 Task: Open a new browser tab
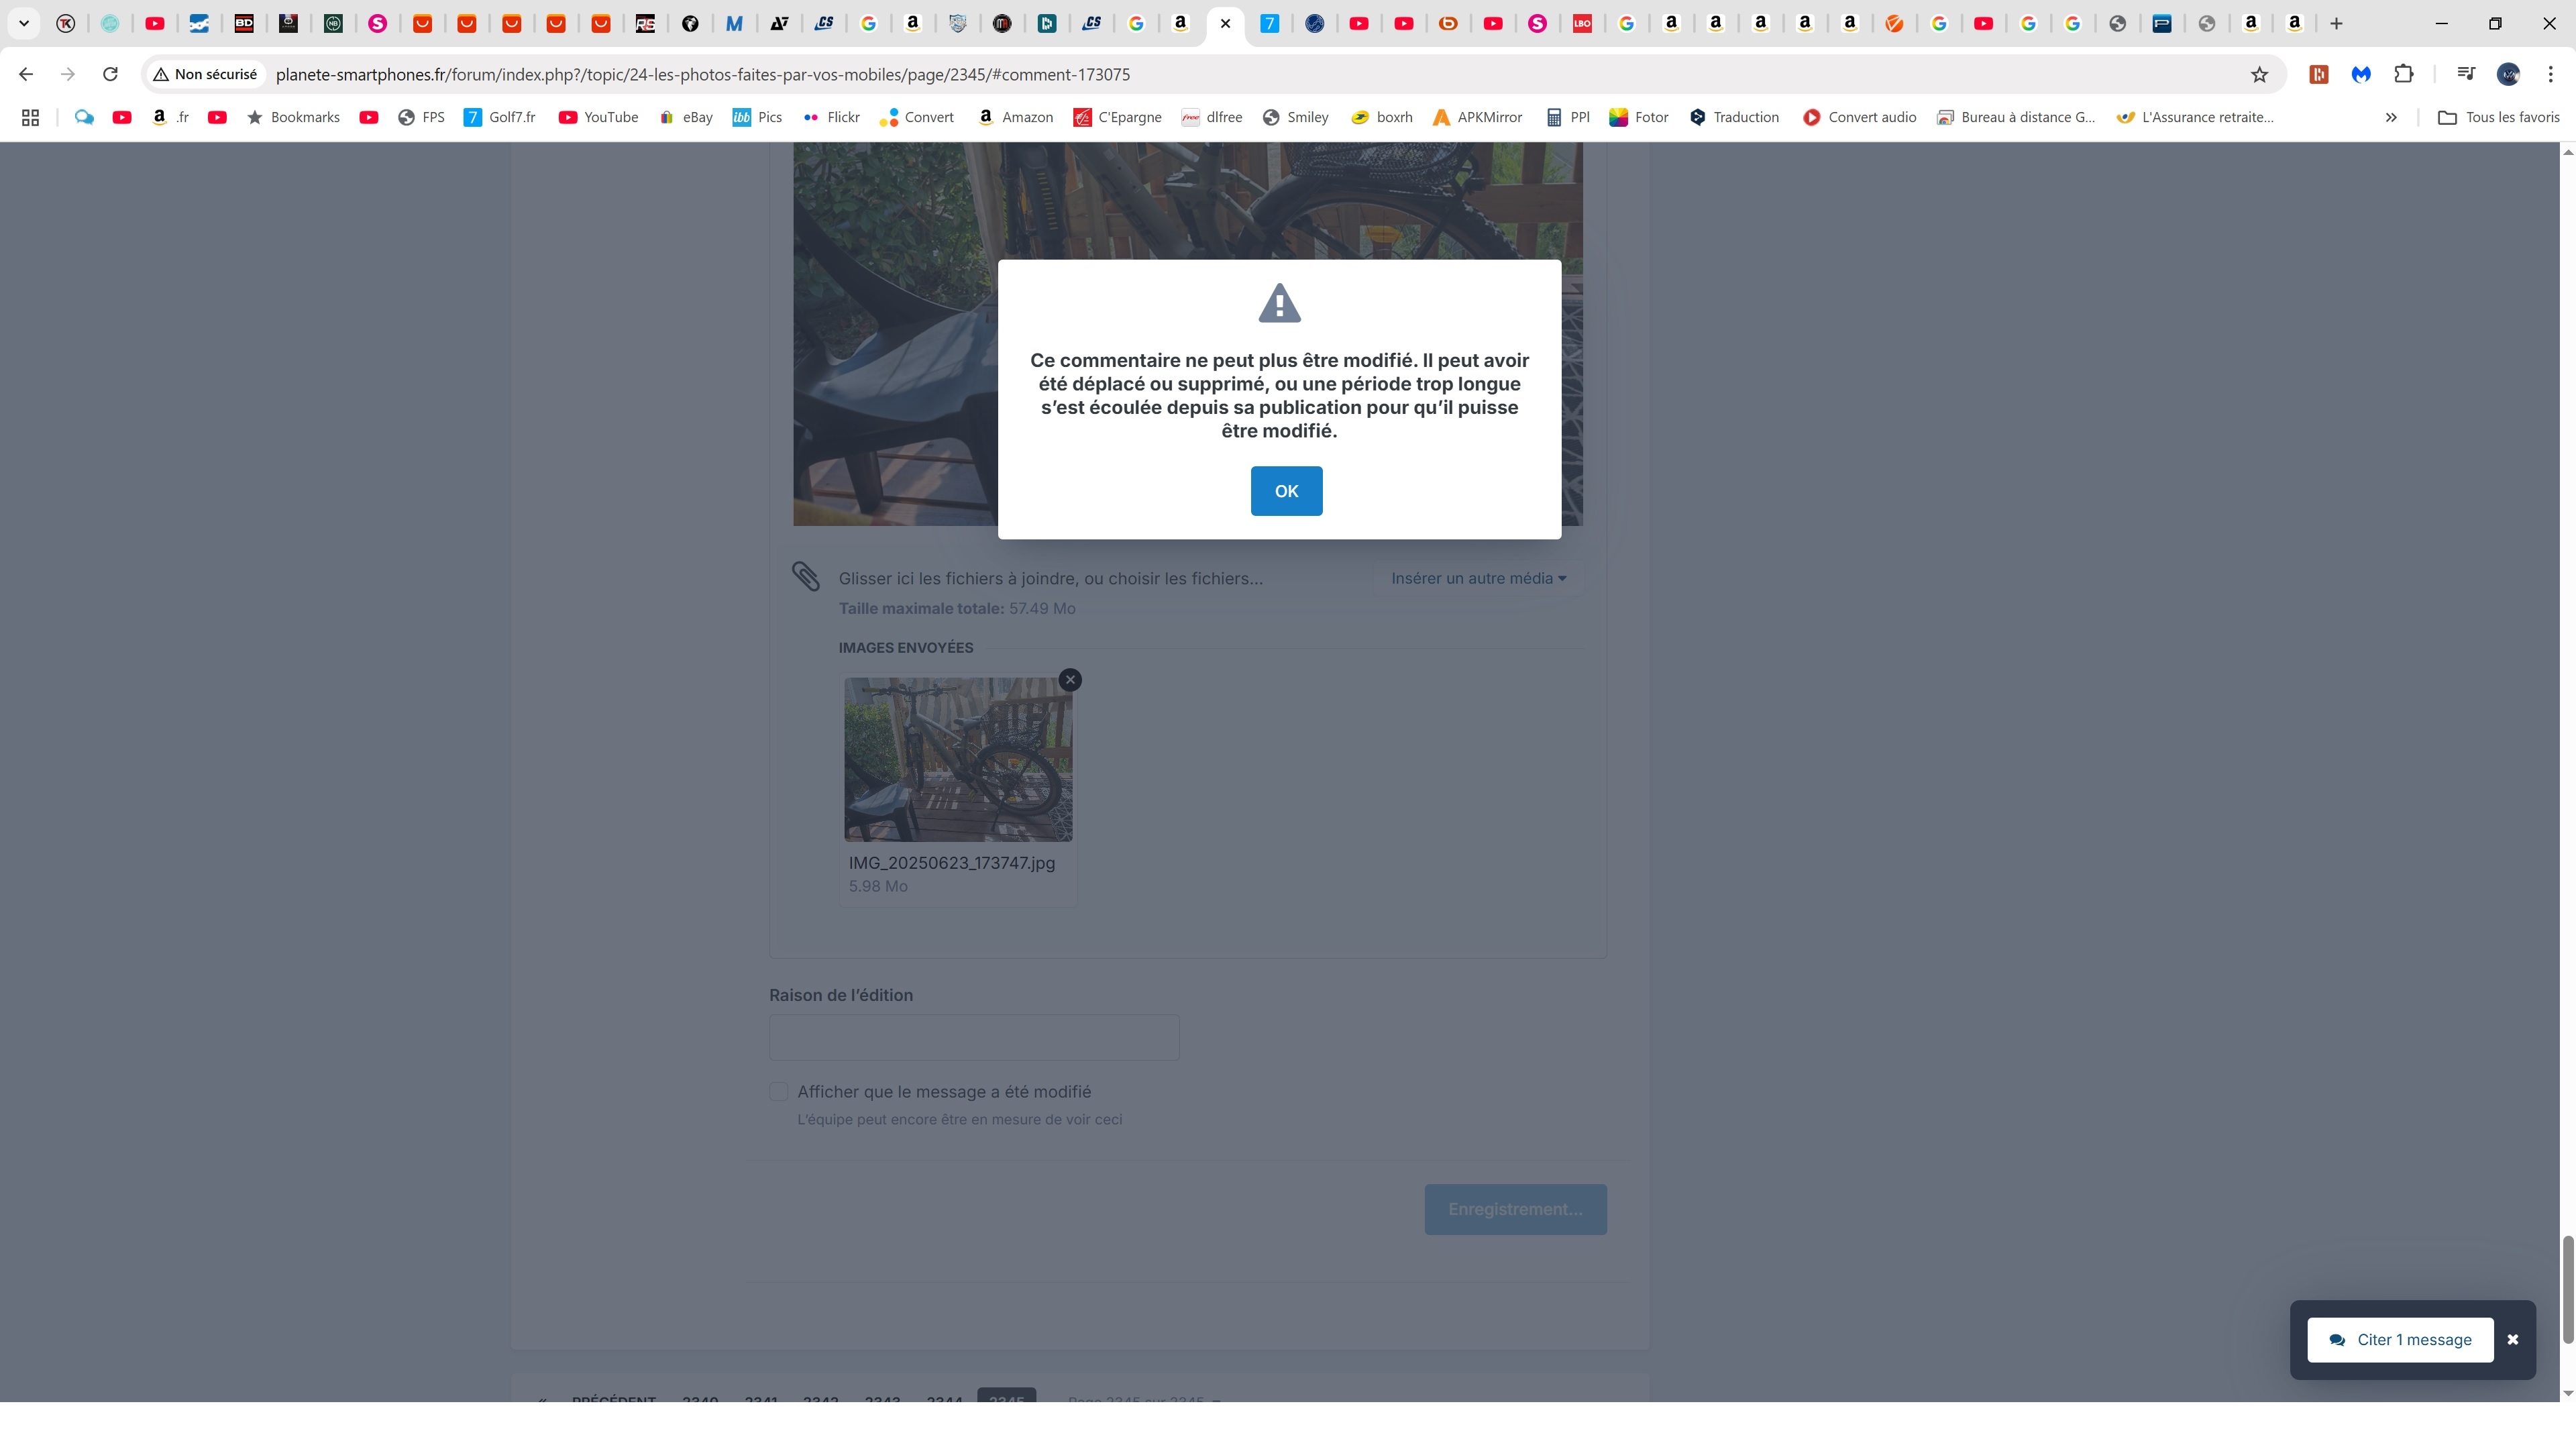(2336, 23)
